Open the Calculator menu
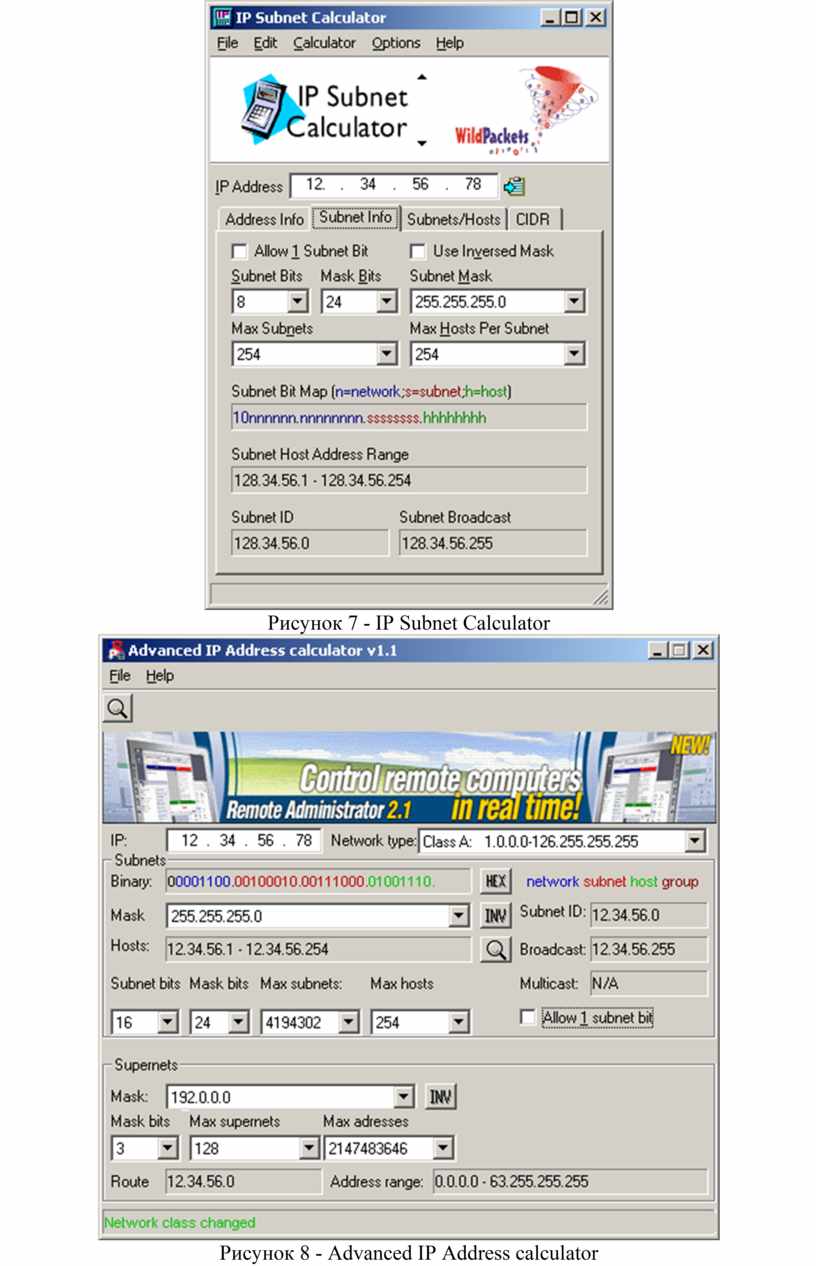The width and height of the screenshot is (816, 1266). point(324,43)
